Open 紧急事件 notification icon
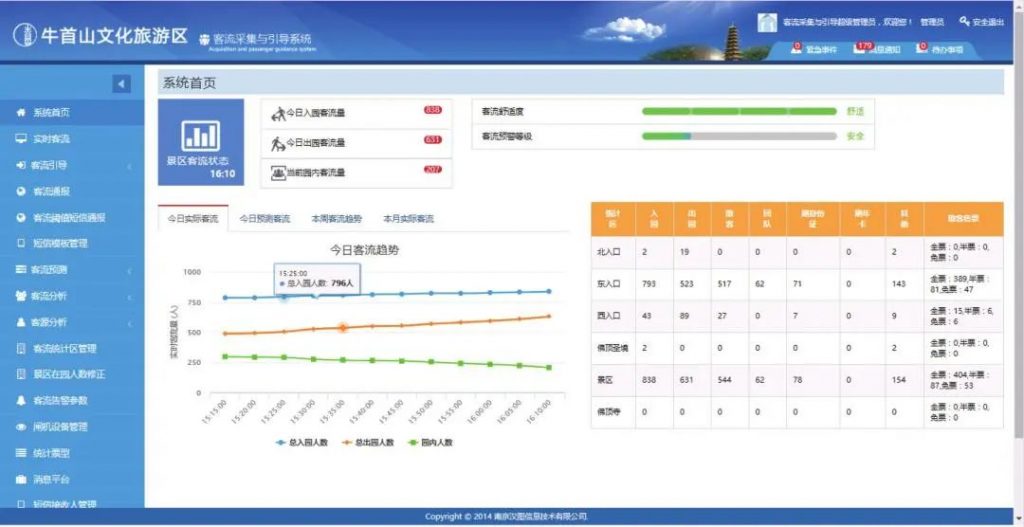This screenshot has width=1024, height=527. tap(797, 48)
